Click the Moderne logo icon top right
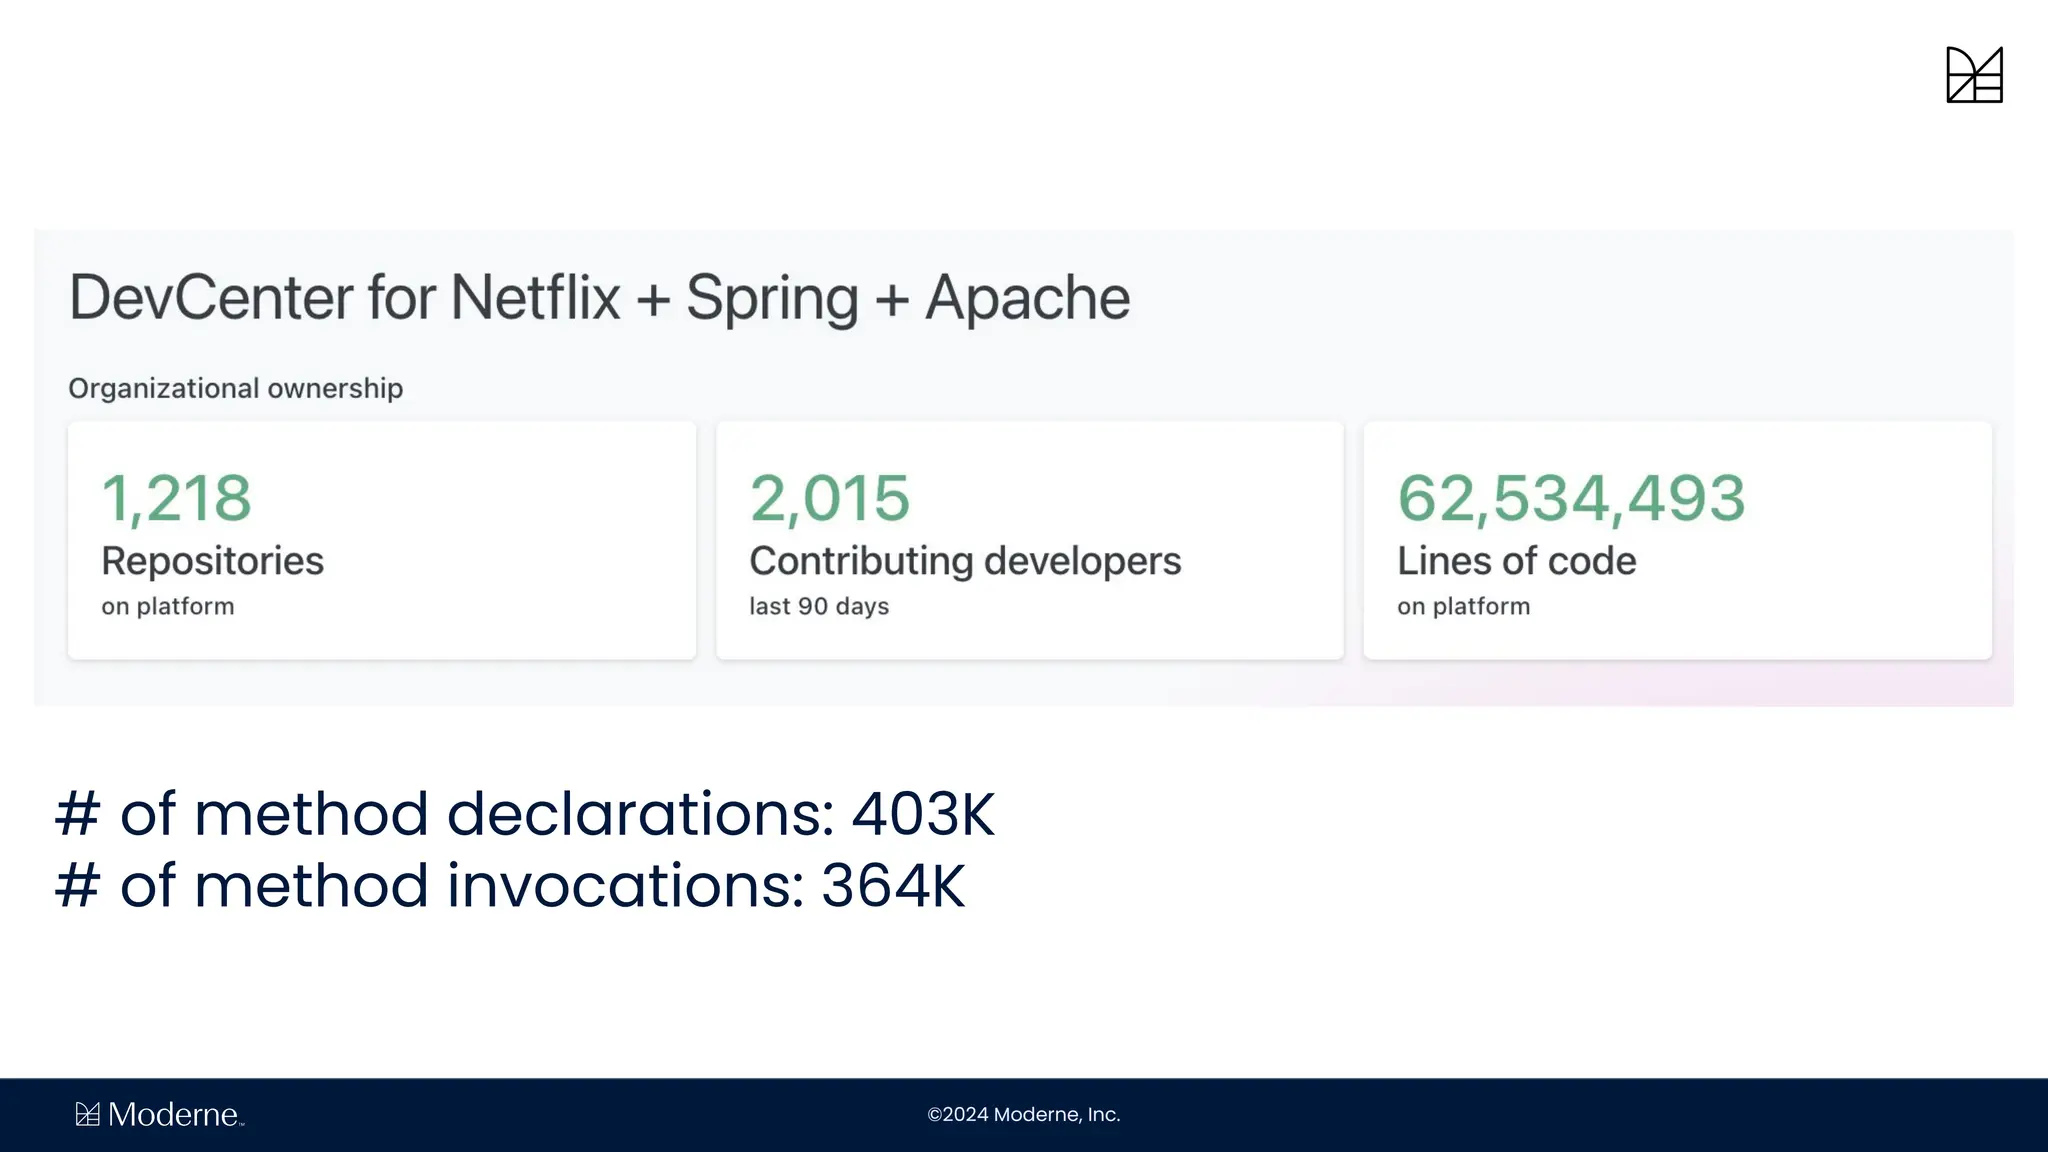 click(x=1974, y=75)
